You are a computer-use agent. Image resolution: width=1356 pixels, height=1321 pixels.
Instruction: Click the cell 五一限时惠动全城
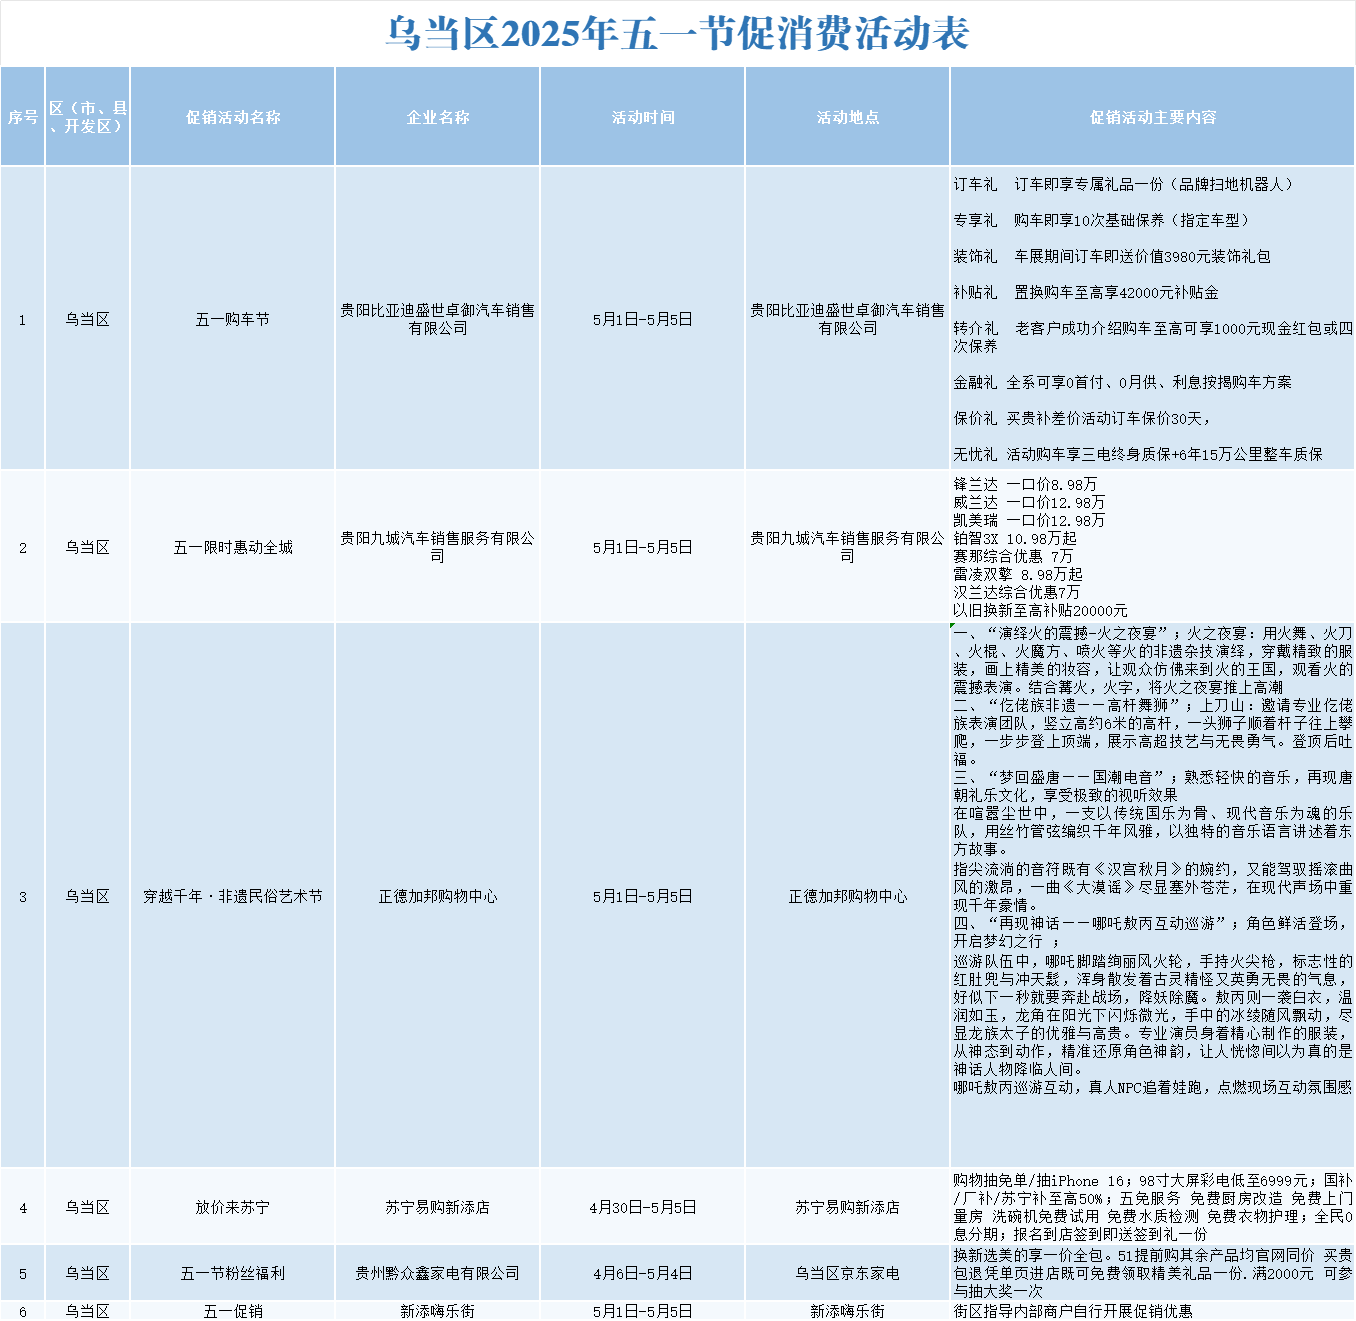coord(233,547)
